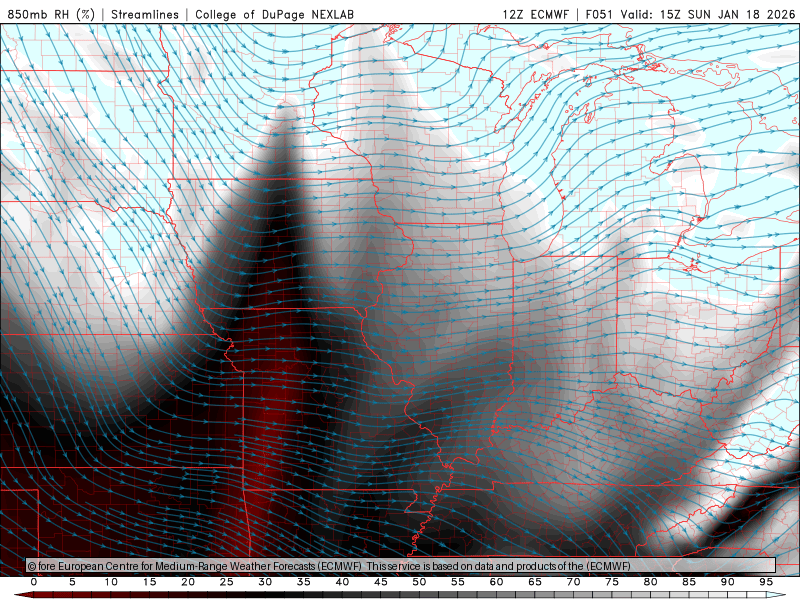Image resolution: width=800 pixels, height=600 pixels.
Task: Click the "40" value on RH scale
Action: point(342,582)
